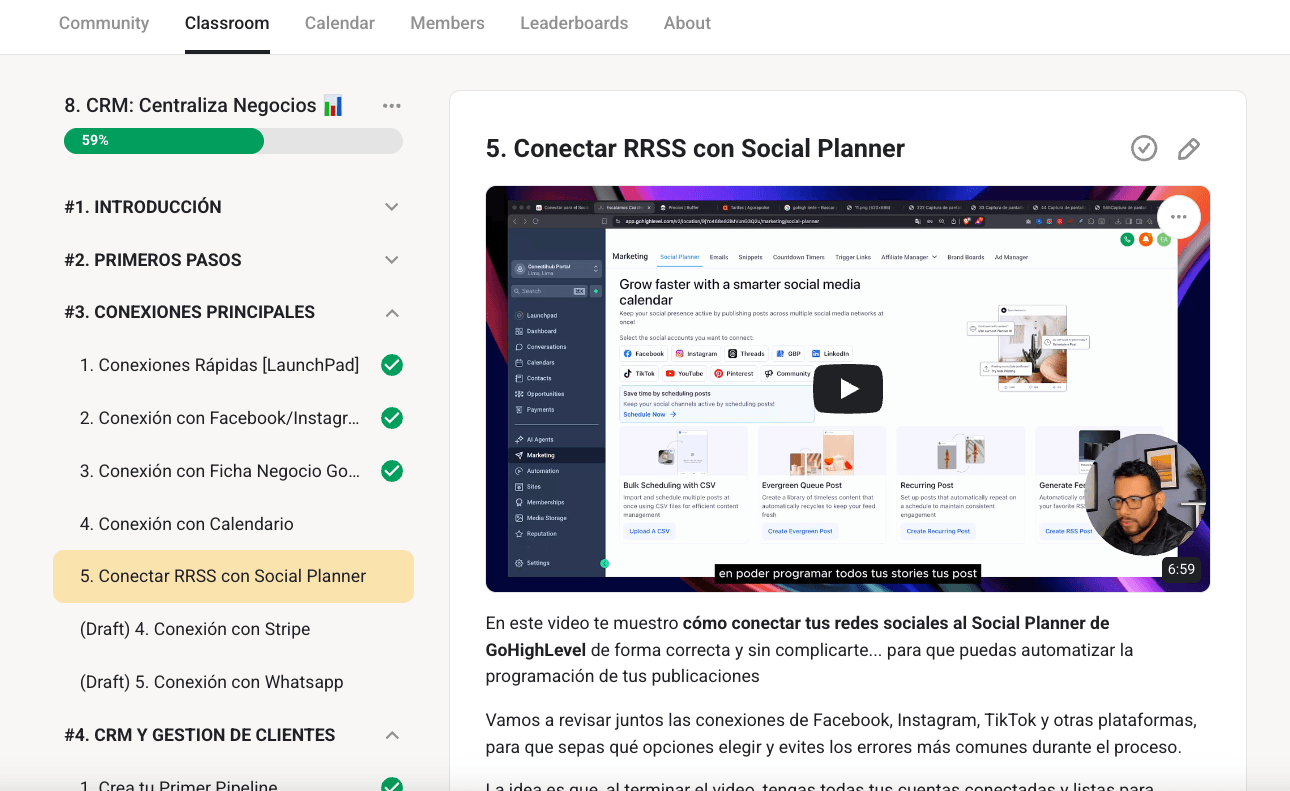Collapse the #4. CRM Y GESTION DE CLIENTES chevron

coord(392,735)
